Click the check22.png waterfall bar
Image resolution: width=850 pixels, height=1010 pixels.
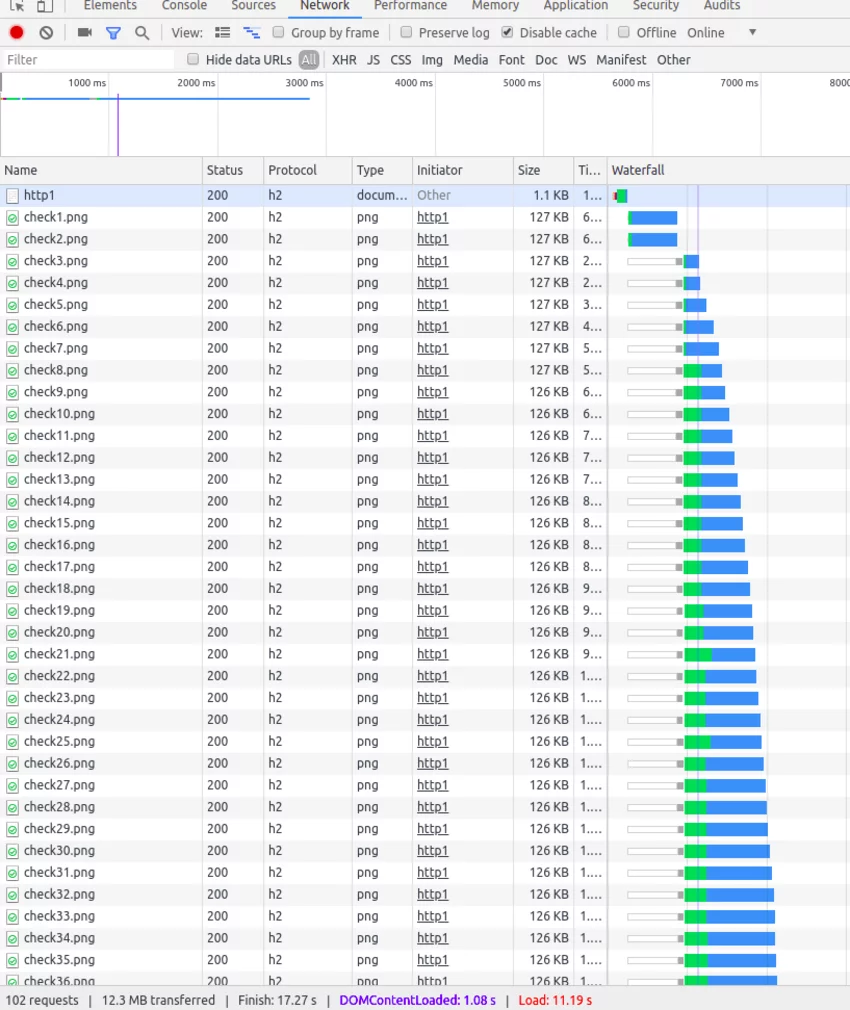tap(720, 676)
